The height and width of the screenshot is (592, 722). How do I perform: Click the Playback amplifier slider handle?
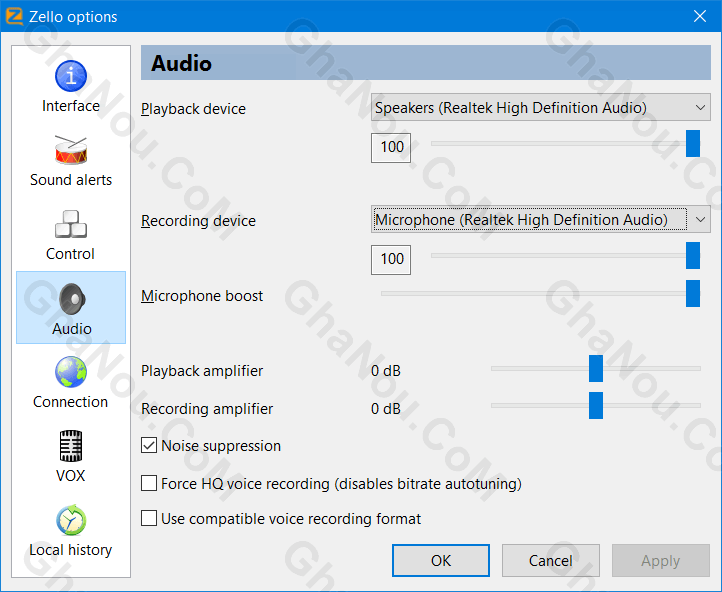(x=596, y=368)
